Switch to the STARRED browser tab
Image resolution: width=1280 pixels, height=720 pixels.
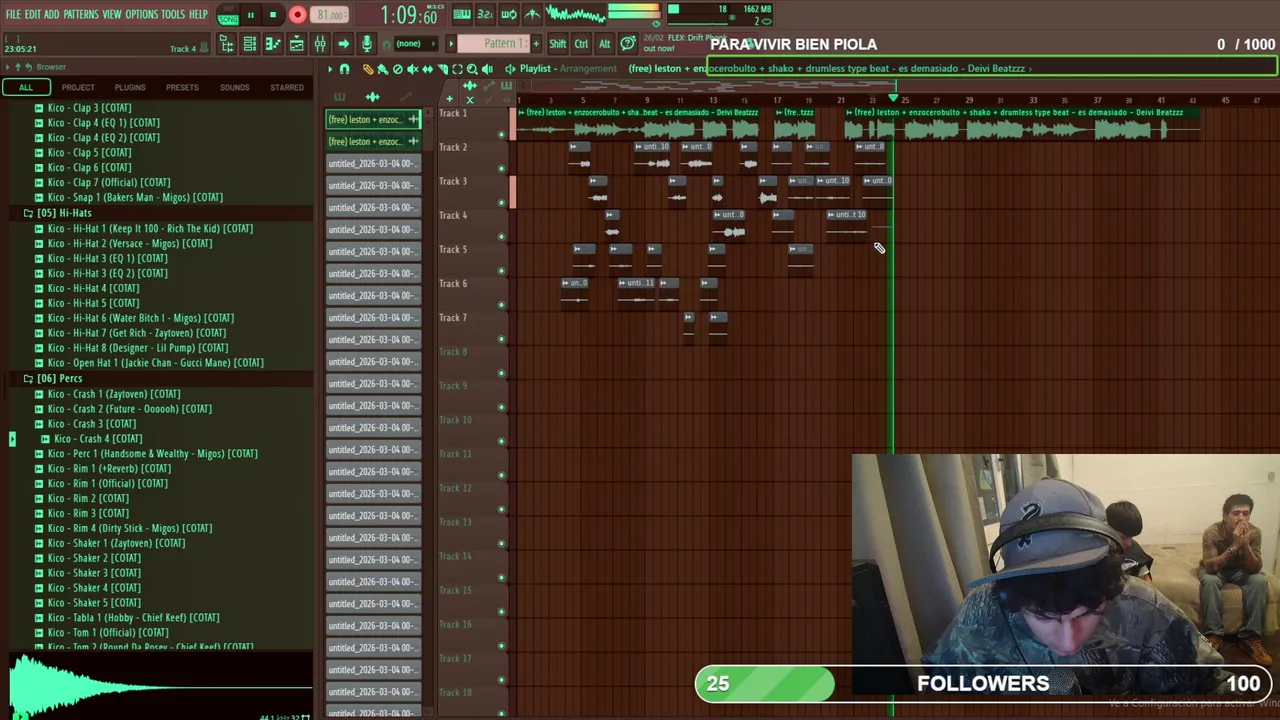tap(287, 87)
